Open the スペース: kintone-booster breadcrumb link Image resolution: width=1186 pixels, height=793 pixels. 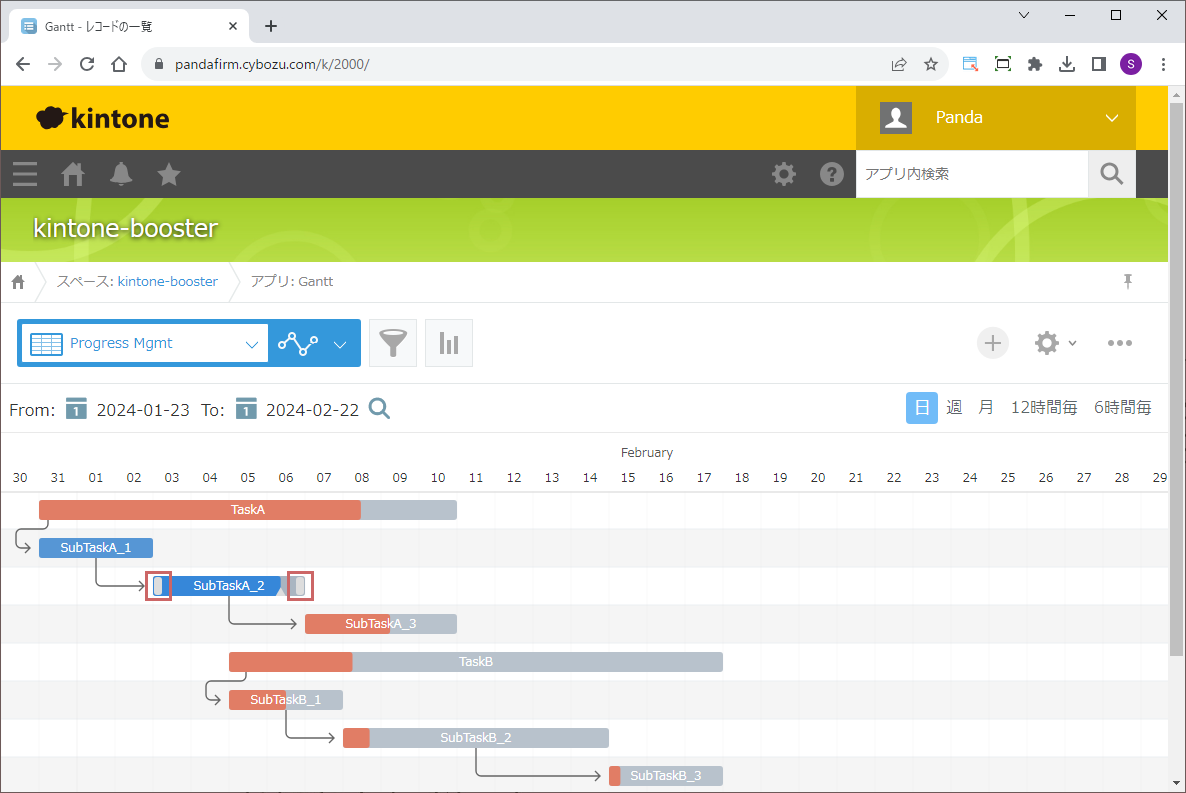137,282
